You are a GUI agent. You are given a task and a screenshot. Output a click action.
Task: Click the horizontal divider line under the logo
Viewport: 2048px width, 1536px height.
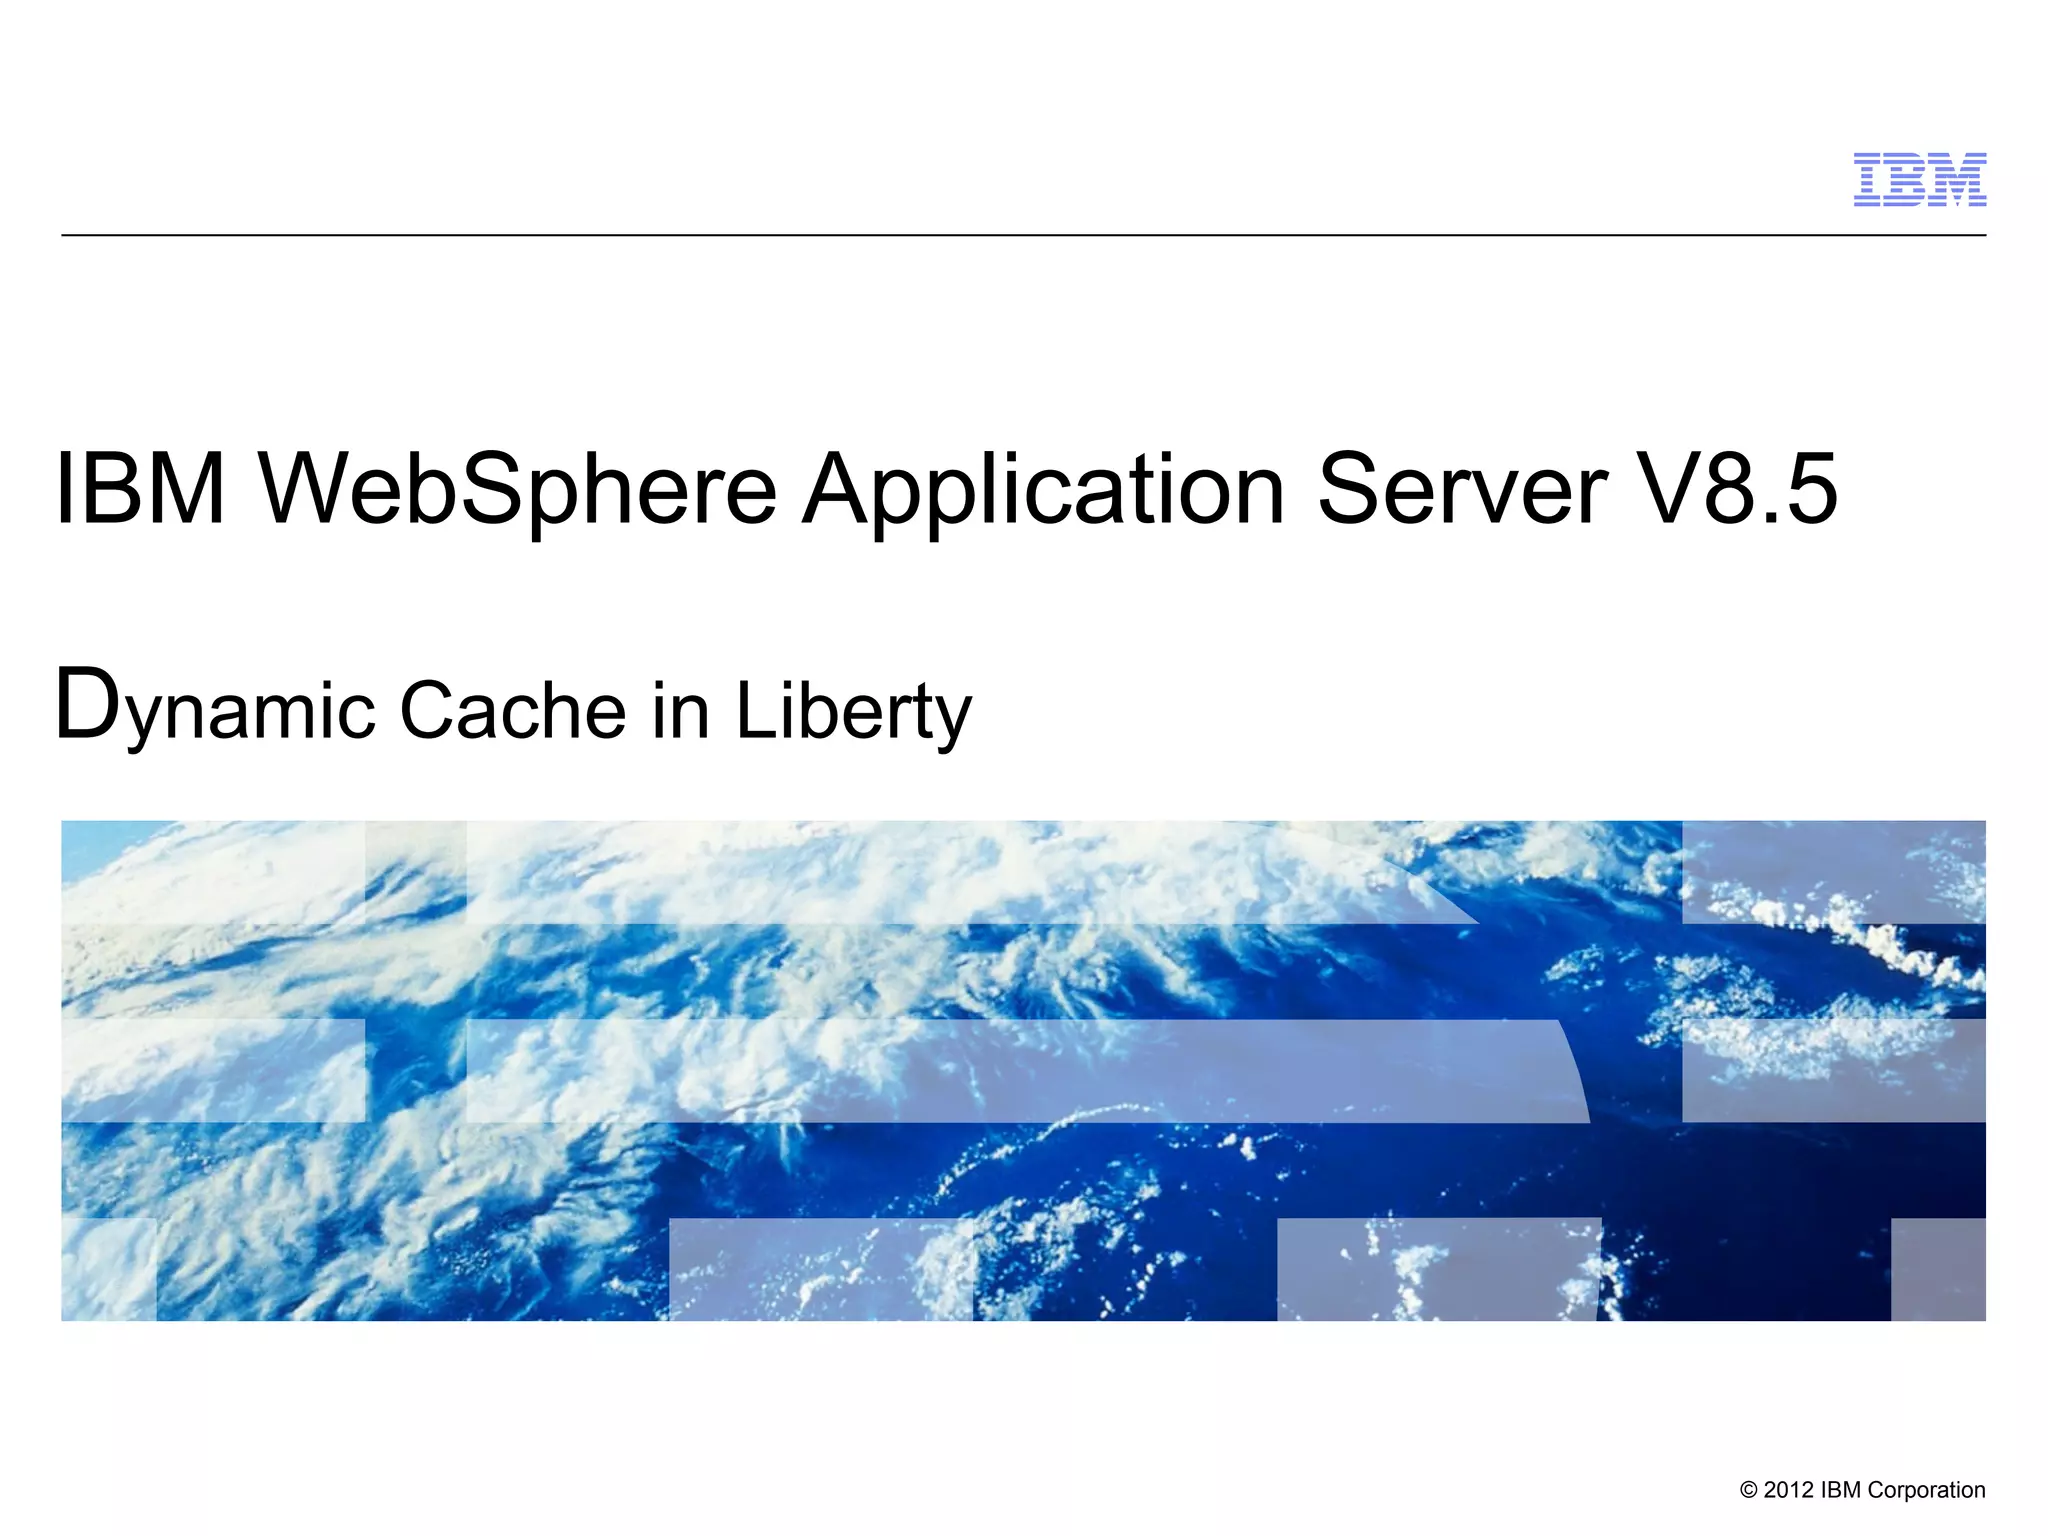point(1023,236)
